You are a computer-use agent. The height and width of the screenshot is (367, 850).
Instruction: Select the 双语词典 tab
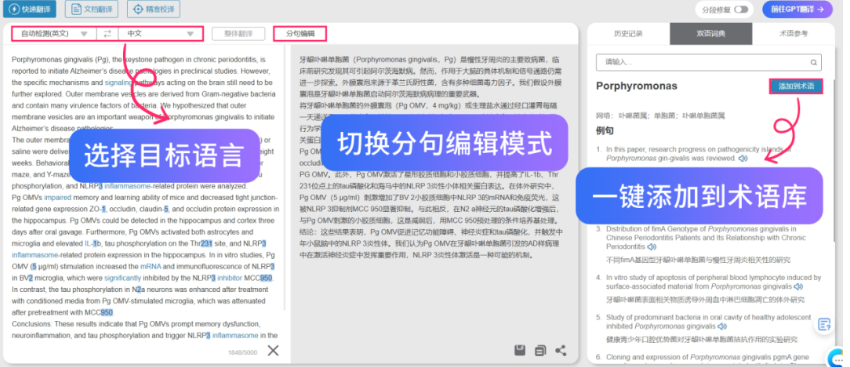tap(711, 34)
